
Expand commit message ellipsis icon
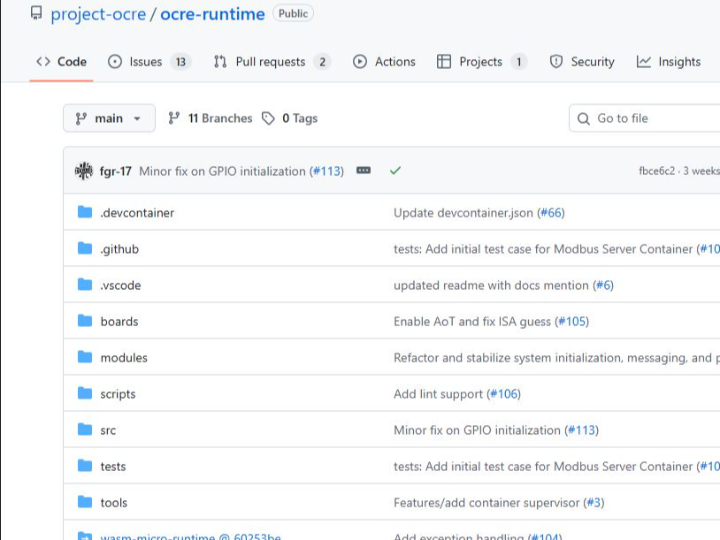point(364,171)
